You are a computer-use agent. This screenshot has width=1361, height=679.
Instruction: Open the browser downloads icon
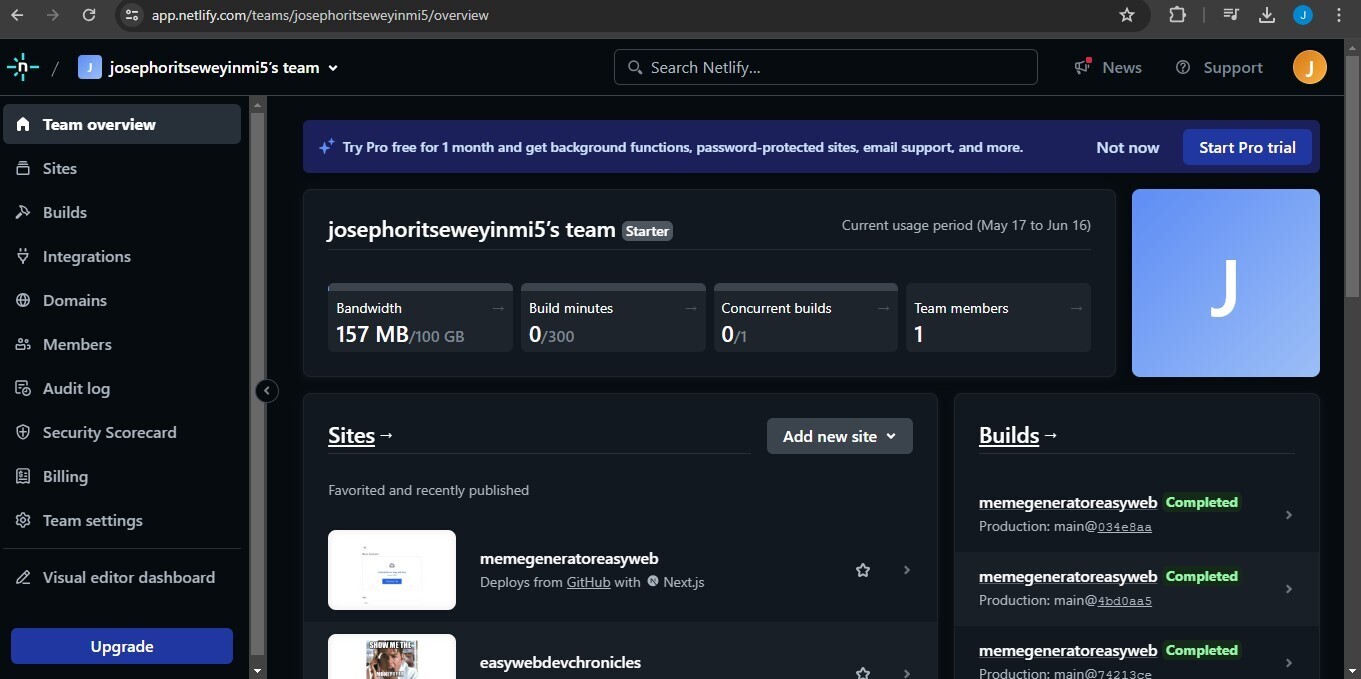1266,15
